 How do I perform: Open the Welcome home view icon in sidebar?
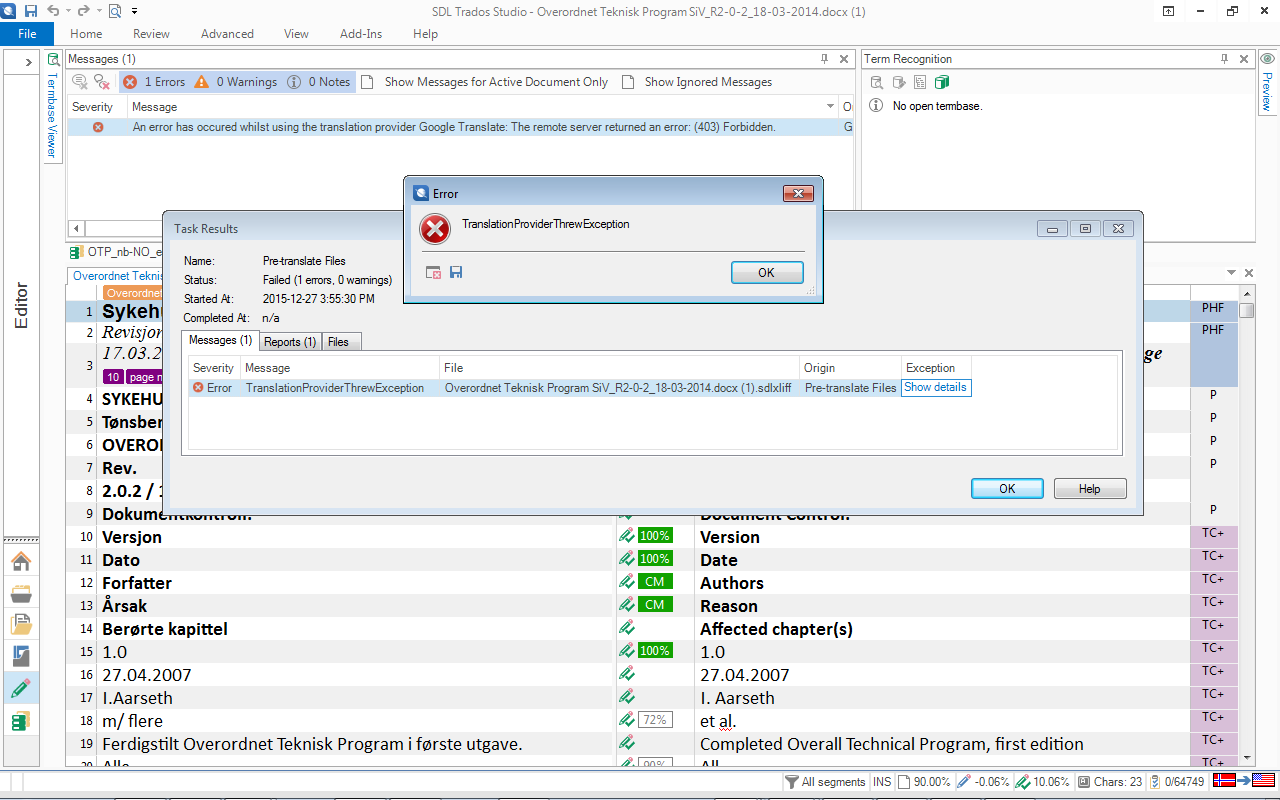pos(20,562)
